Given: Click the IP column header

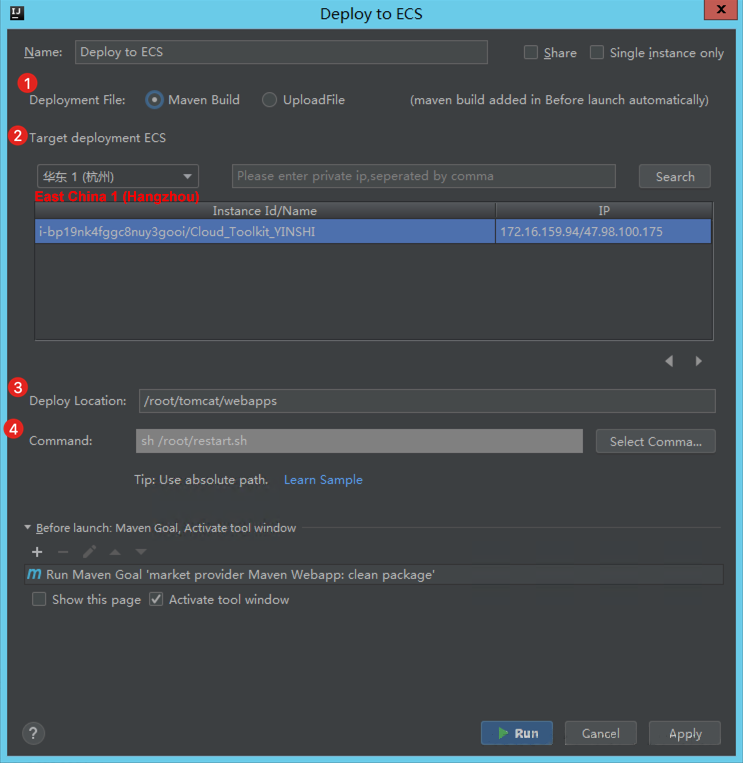Looking at the screenshot, I should point(604,211).
